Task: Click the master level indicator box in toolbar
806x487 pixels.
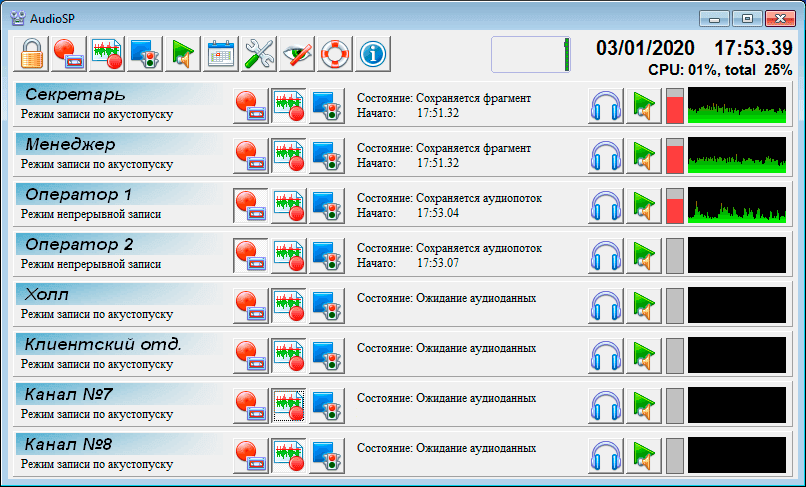Action: point(530,54)
